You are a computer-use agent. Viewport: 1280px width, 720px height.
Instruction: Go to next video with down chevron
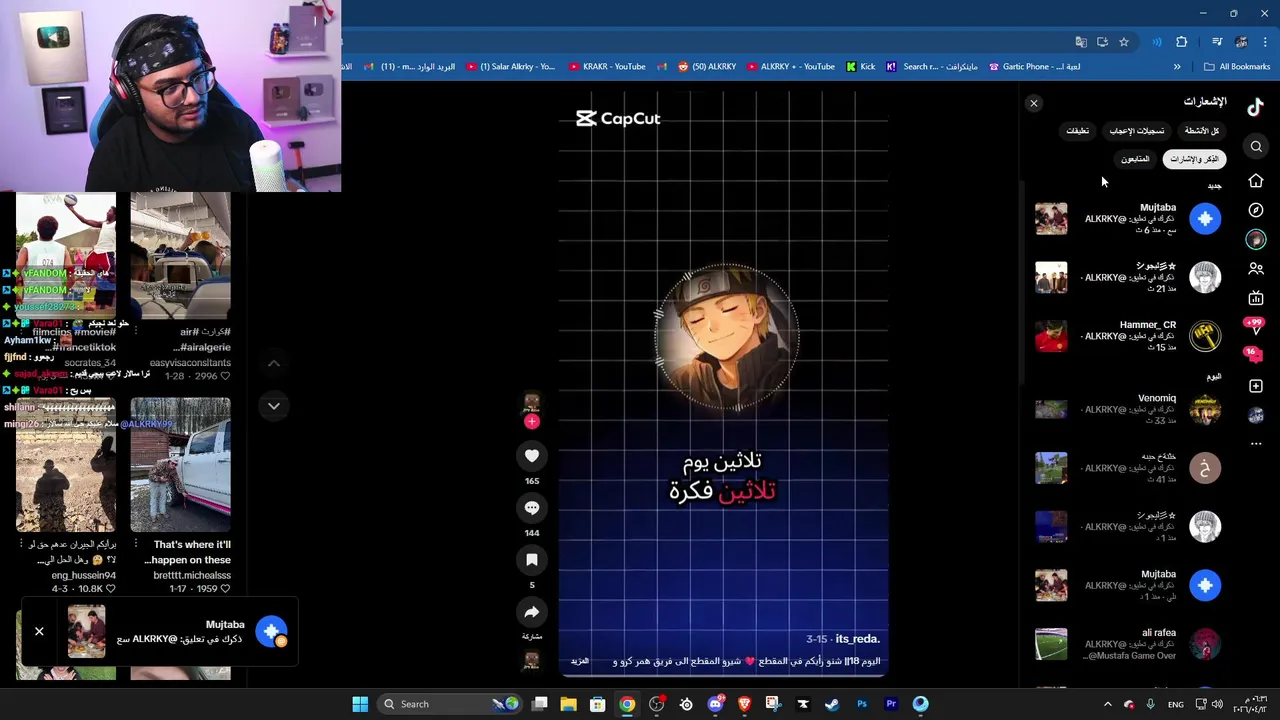click(274, 406)
